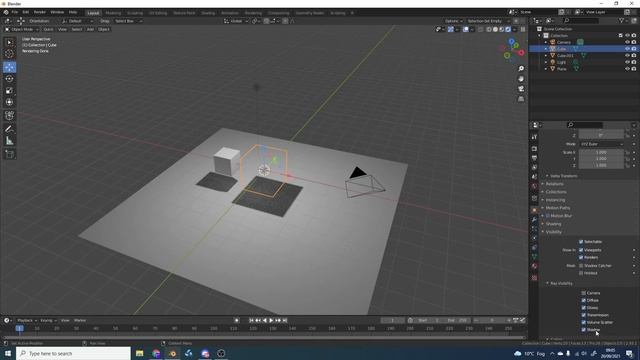The height and width of the screenshot is (360, 640).
Task: Collapse the Visibility panel
Action: (x=554, y=232)
